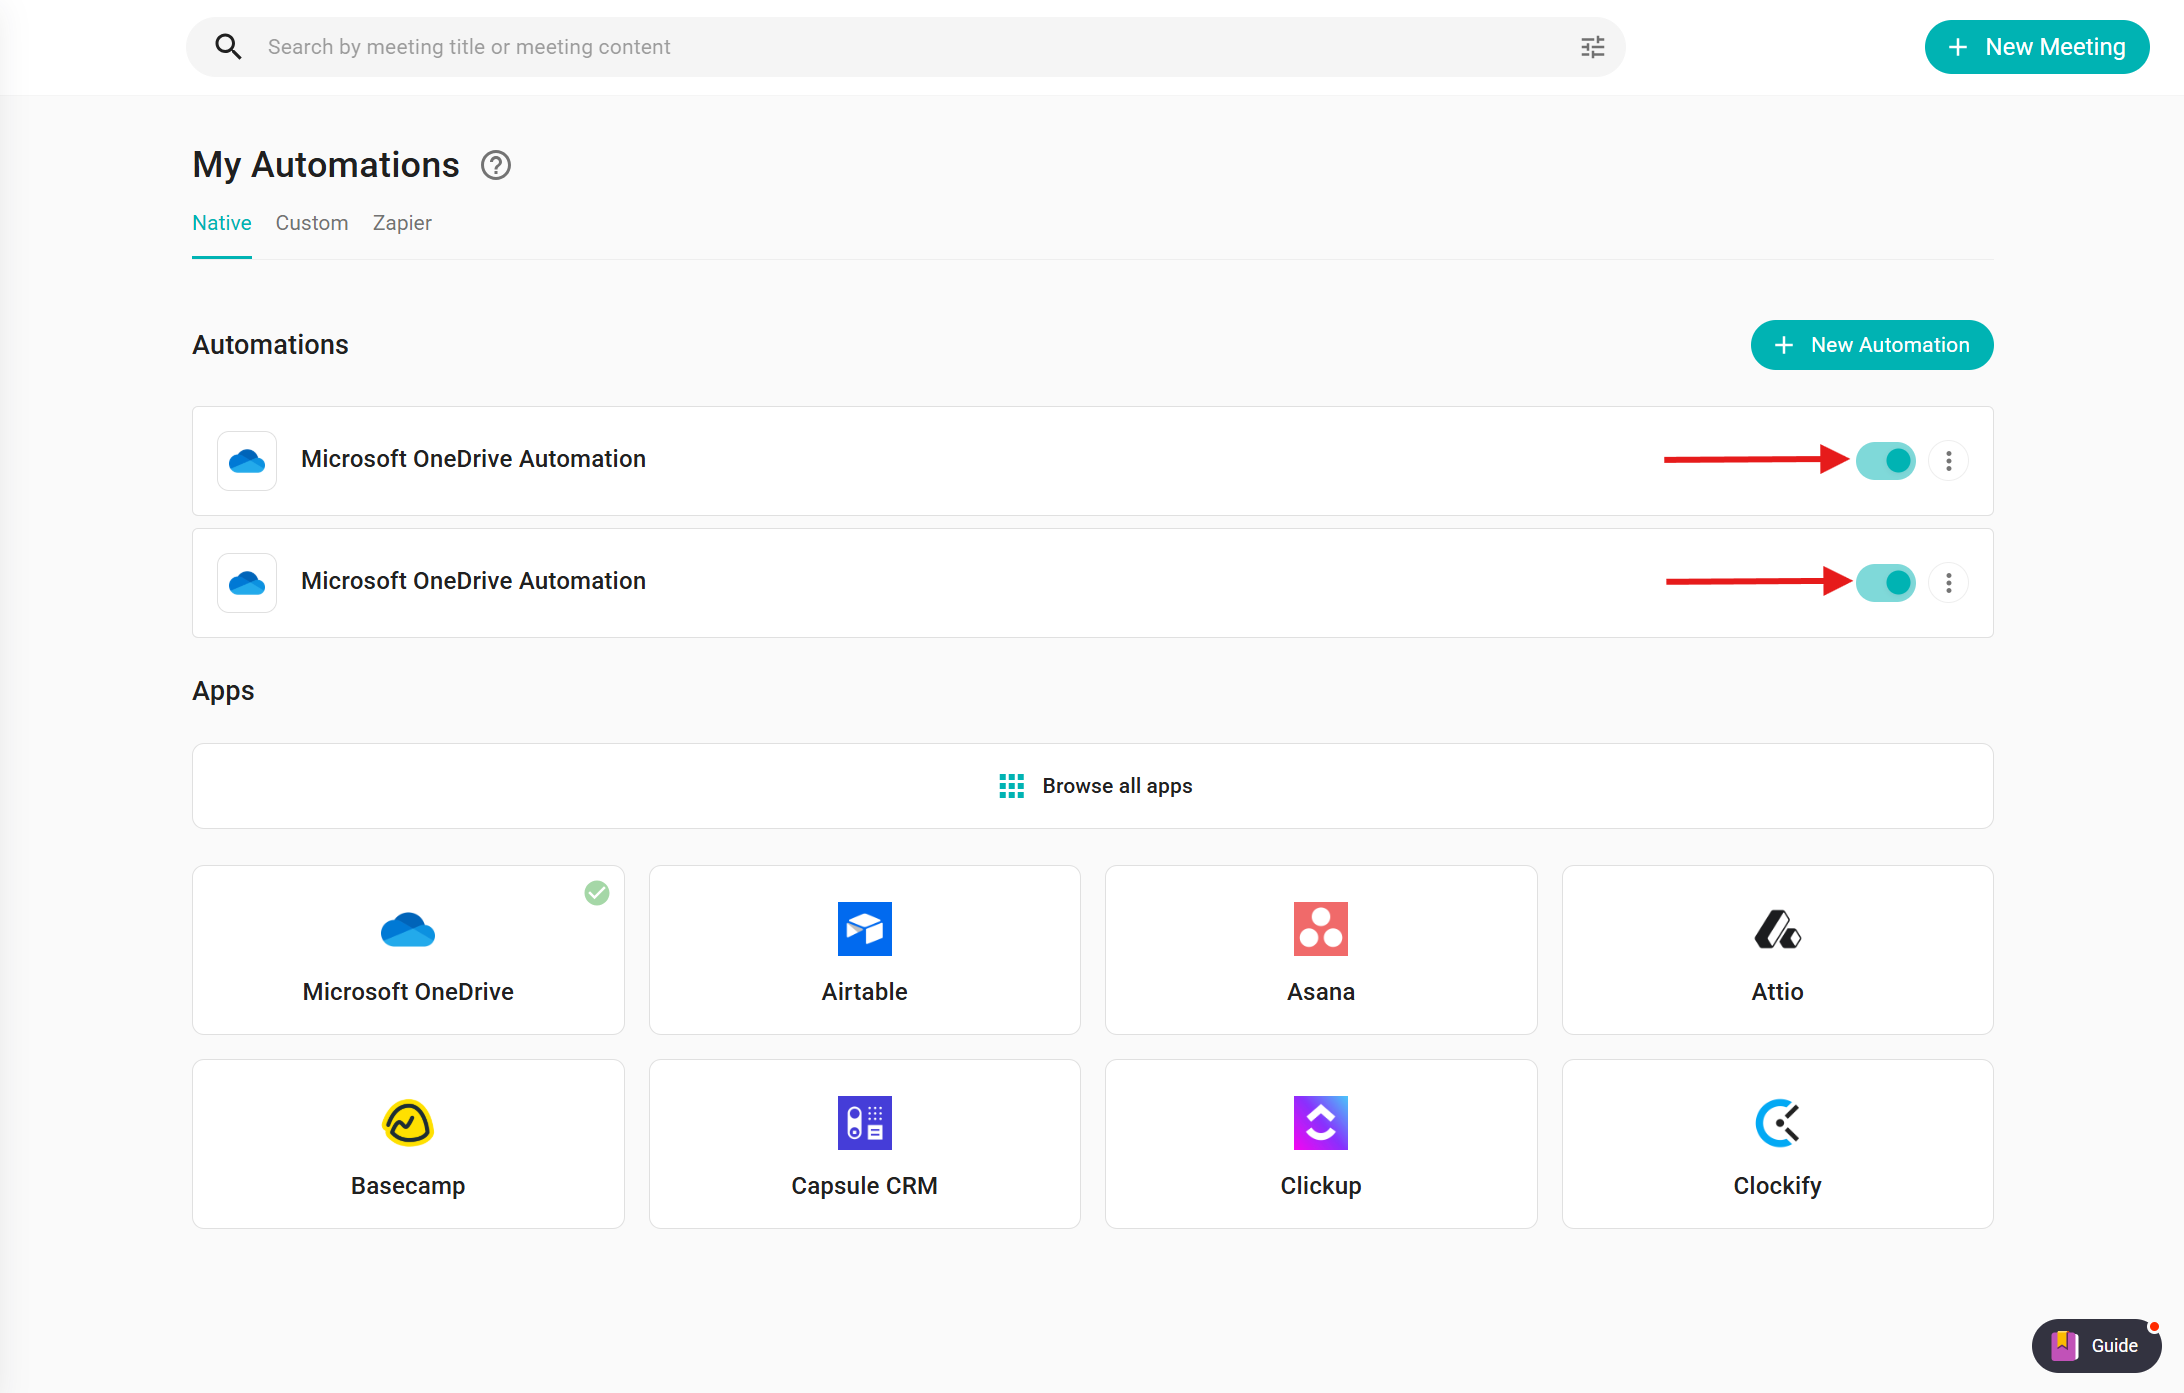2184x1393 pixels.
Task: Click the New Automation button
Action: (x=1871, y=345)
